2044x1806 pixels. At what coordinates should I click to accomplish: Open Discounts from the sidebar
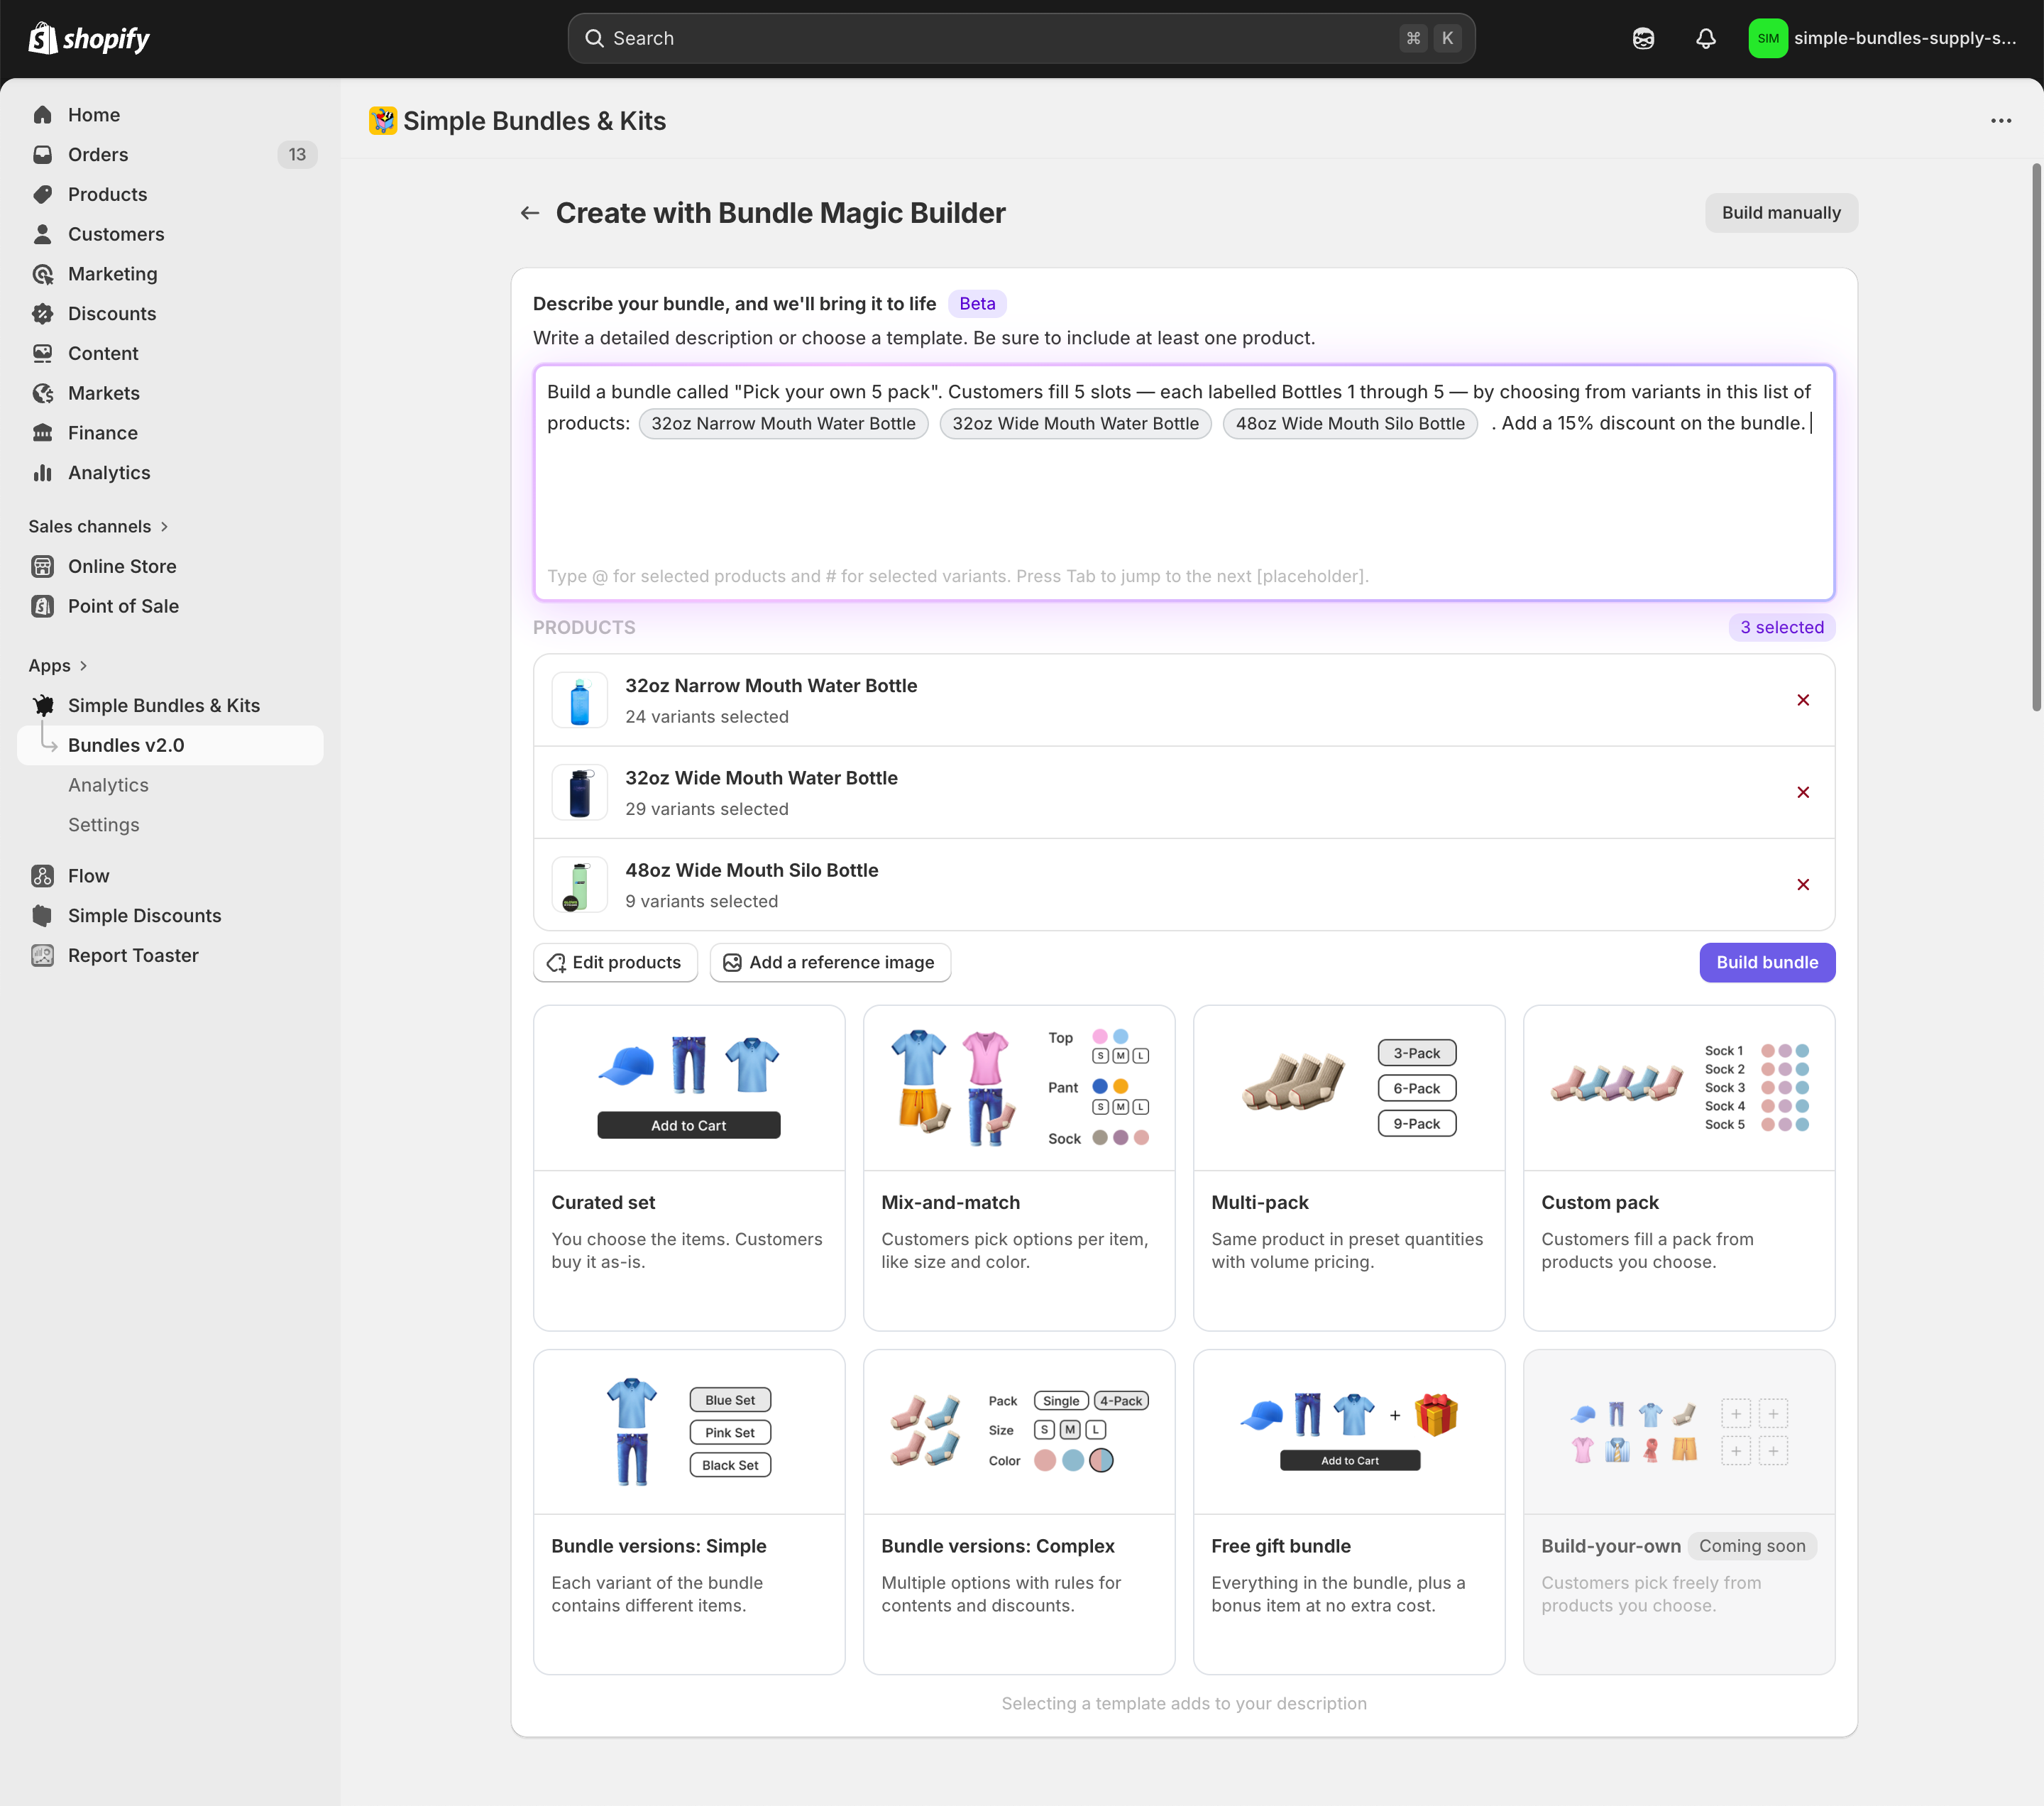point(112,314)
